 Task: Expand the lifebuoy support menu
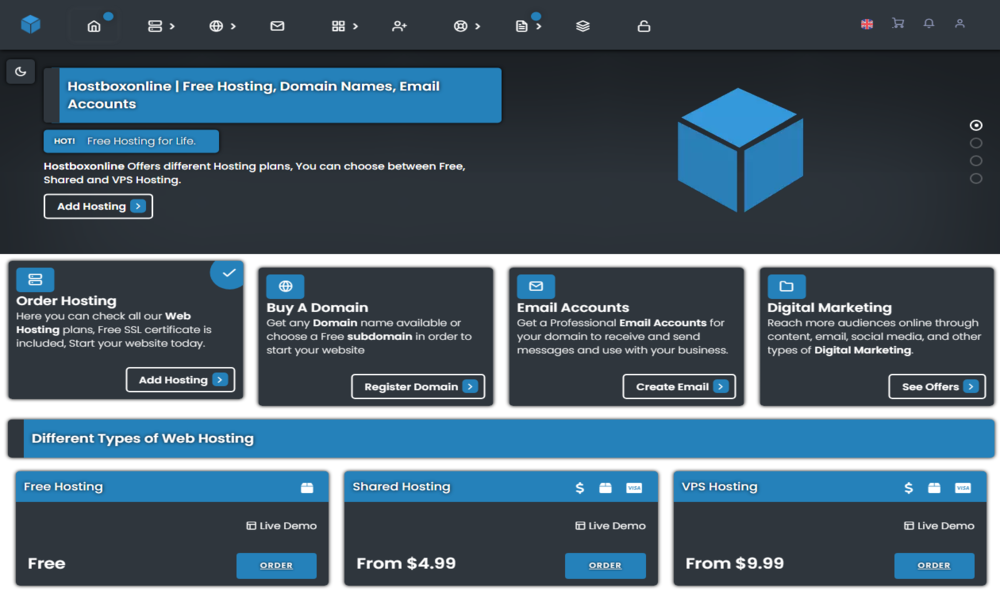(466, 26)
